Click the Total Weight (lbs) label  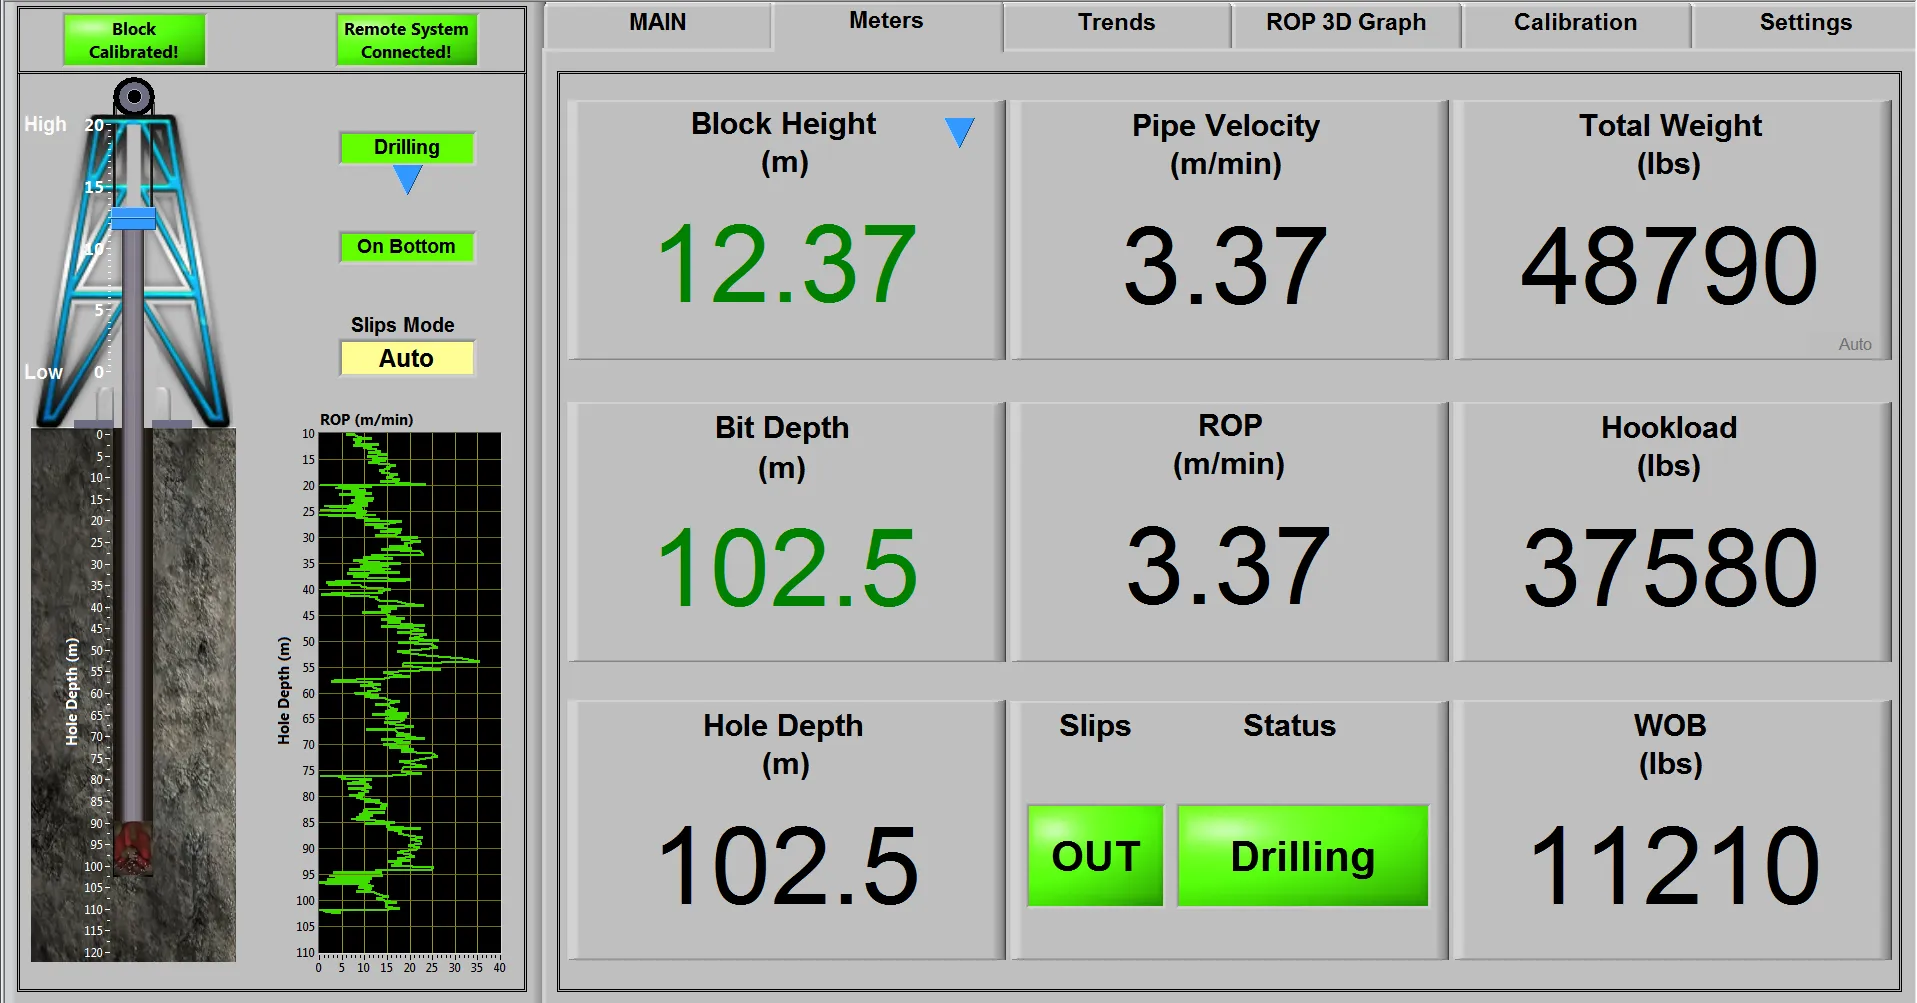click(x=1669, y=144)
